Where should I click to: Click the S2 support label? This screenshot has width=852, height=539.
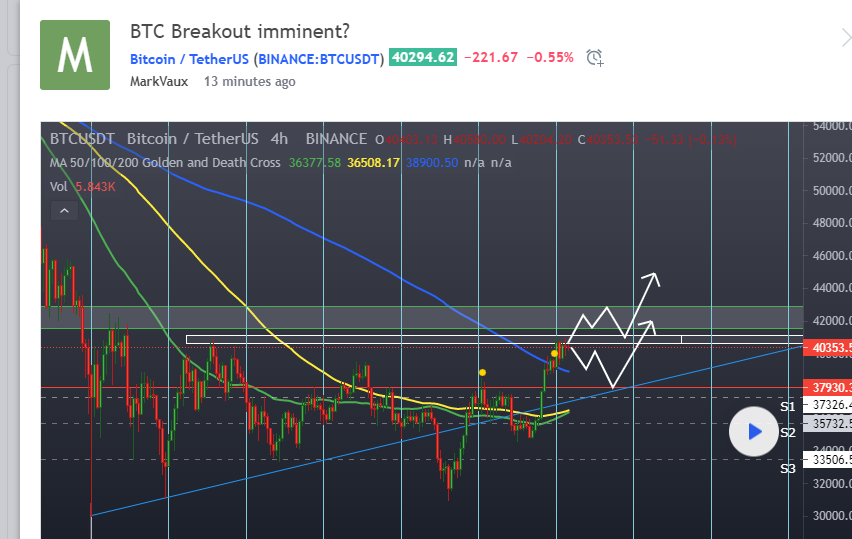pos(788,433)
